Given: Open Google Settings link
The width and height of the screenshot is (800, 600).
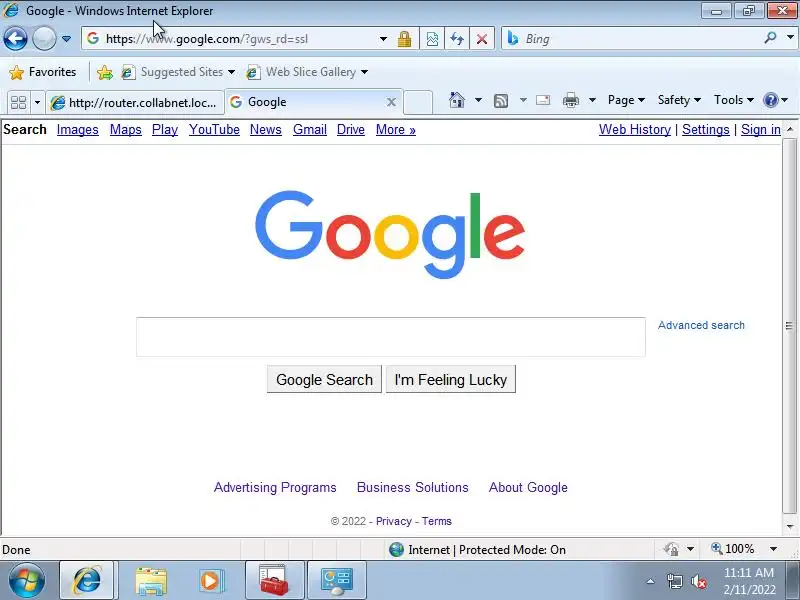Looking at the screenshot, I should tap(706, 130).
